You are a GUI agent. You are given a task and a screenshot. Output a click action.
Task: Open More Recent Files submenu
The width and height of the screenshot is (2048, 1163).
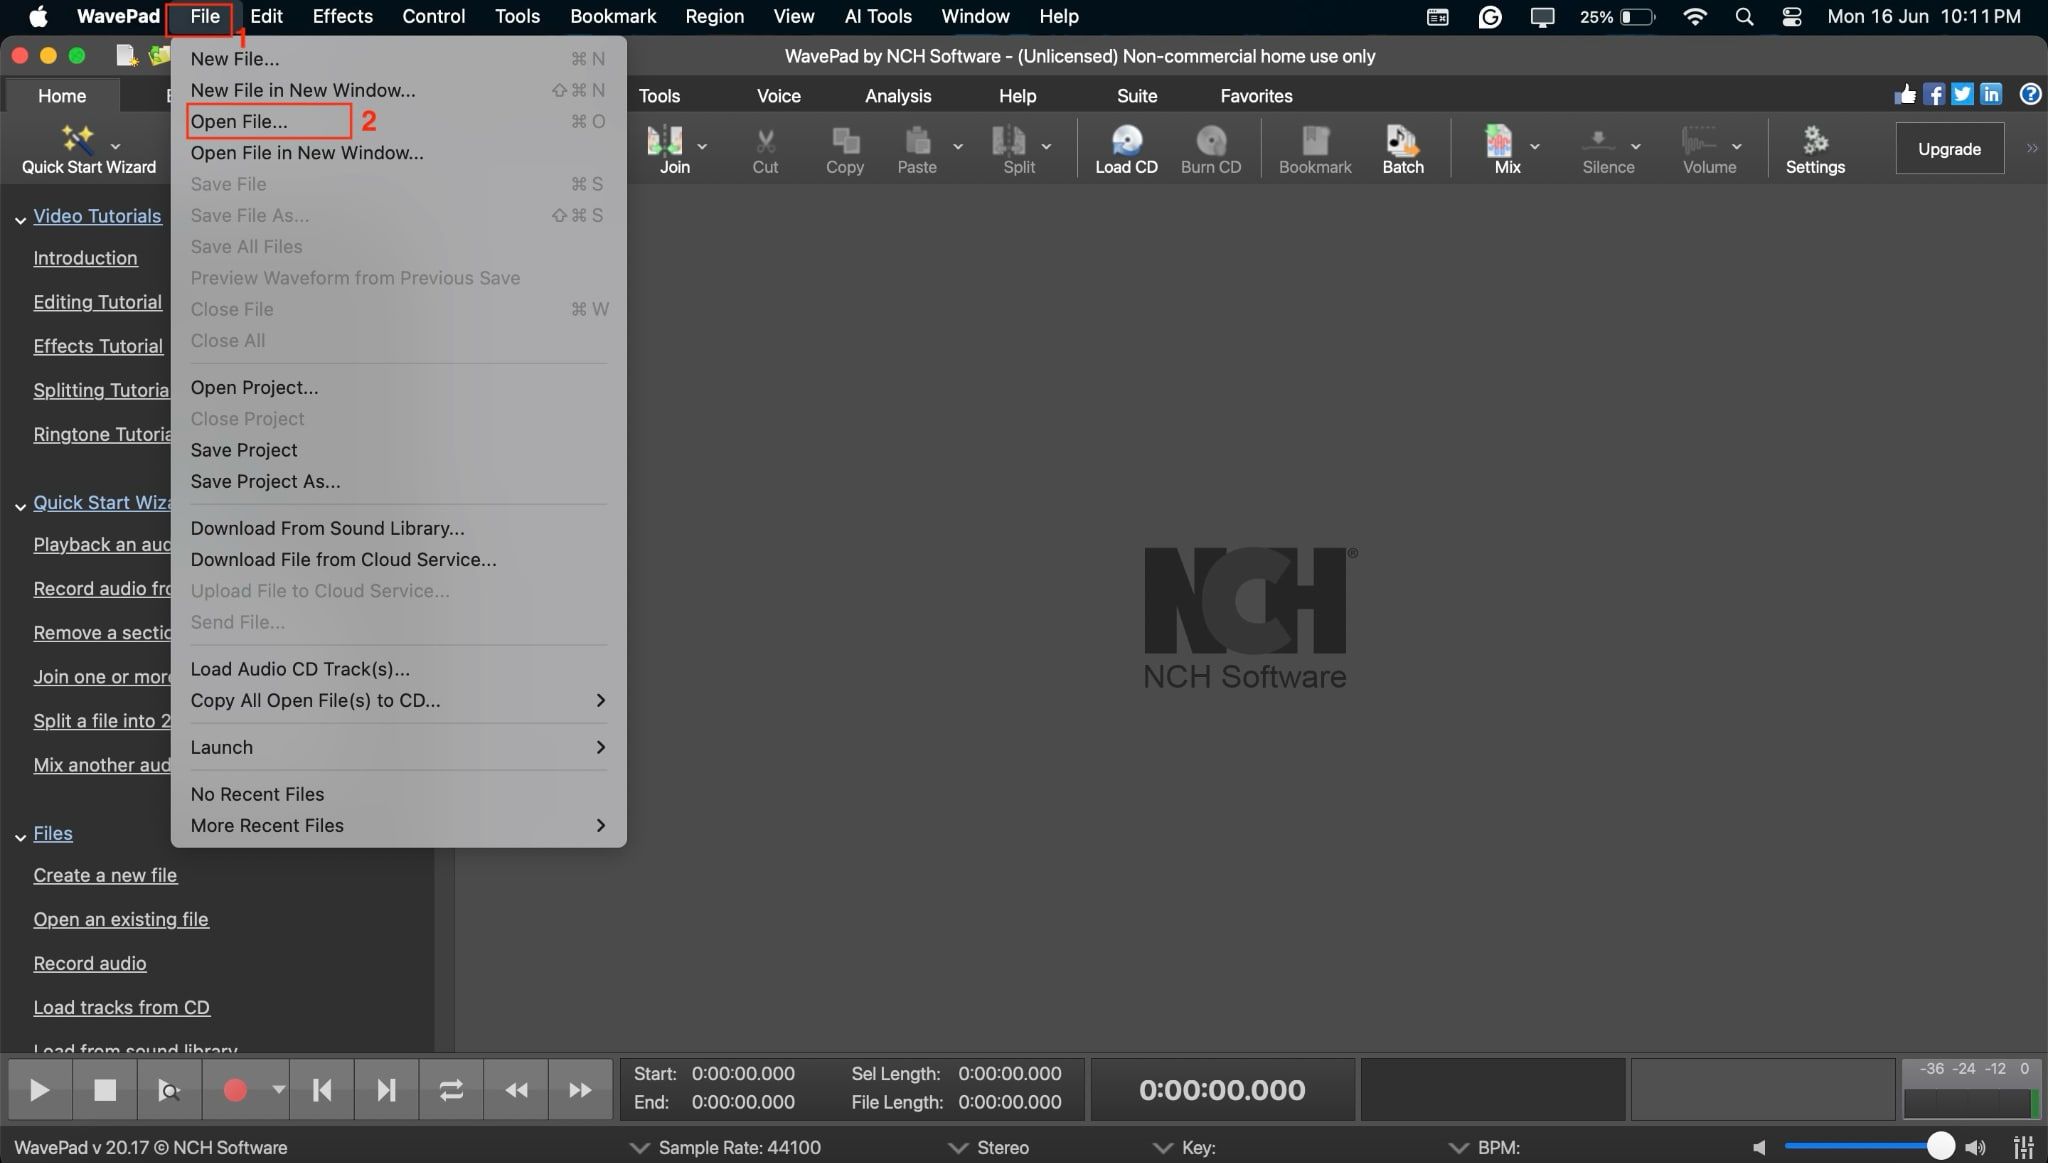click(x=398, y=825)
